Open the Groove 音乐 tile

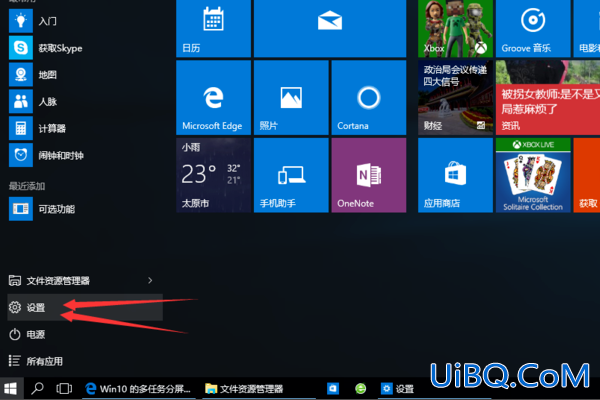tap(533, 28)
